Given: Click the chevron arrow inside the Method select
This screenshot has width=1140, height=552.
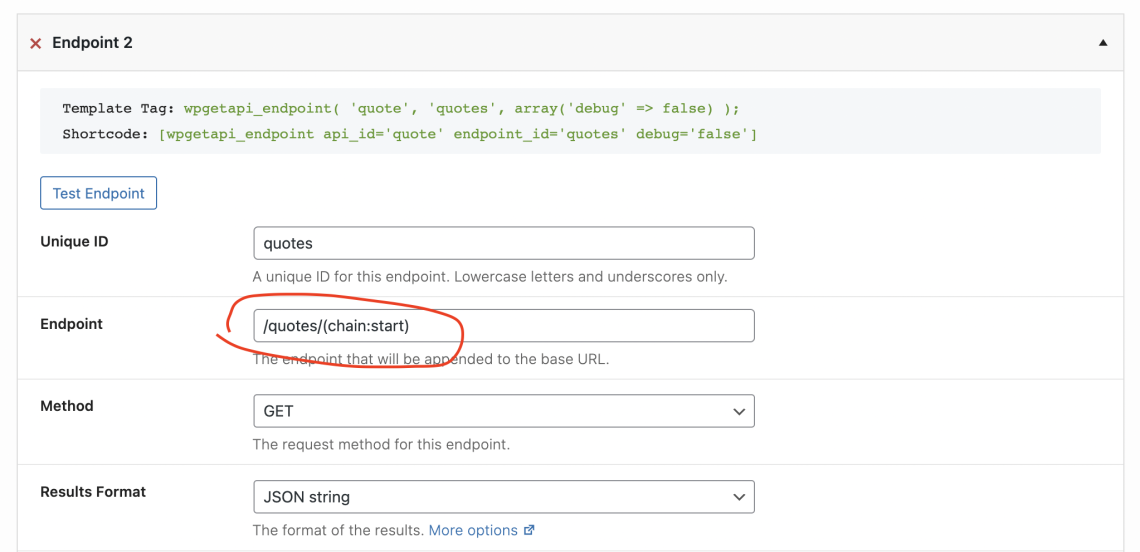Looking at the screenshot, I should point(739,412).
